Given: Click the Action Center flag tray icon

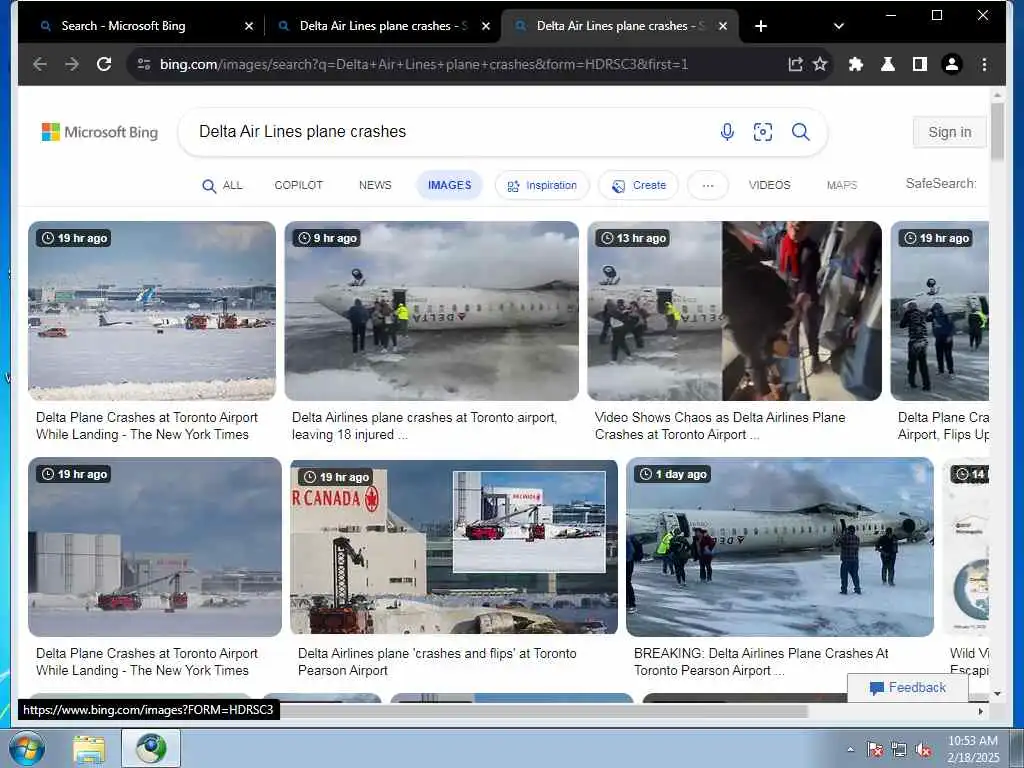Looking at the screenshot, I should 875,750.
